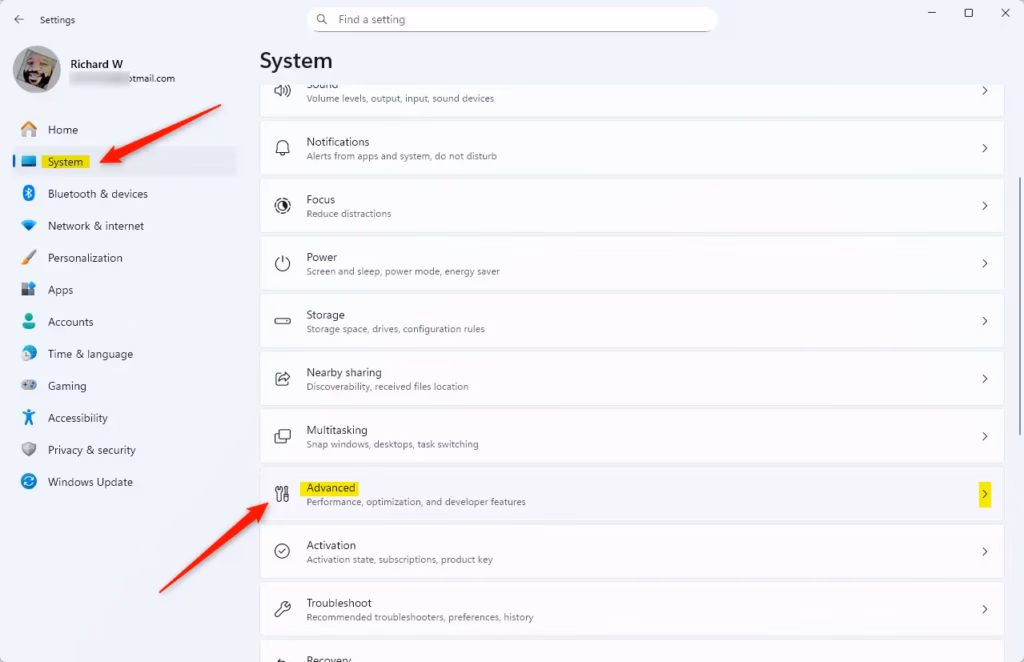This screenshot has width=1024, height=662.
Task: Open Time & language section label
Action: 90,354
